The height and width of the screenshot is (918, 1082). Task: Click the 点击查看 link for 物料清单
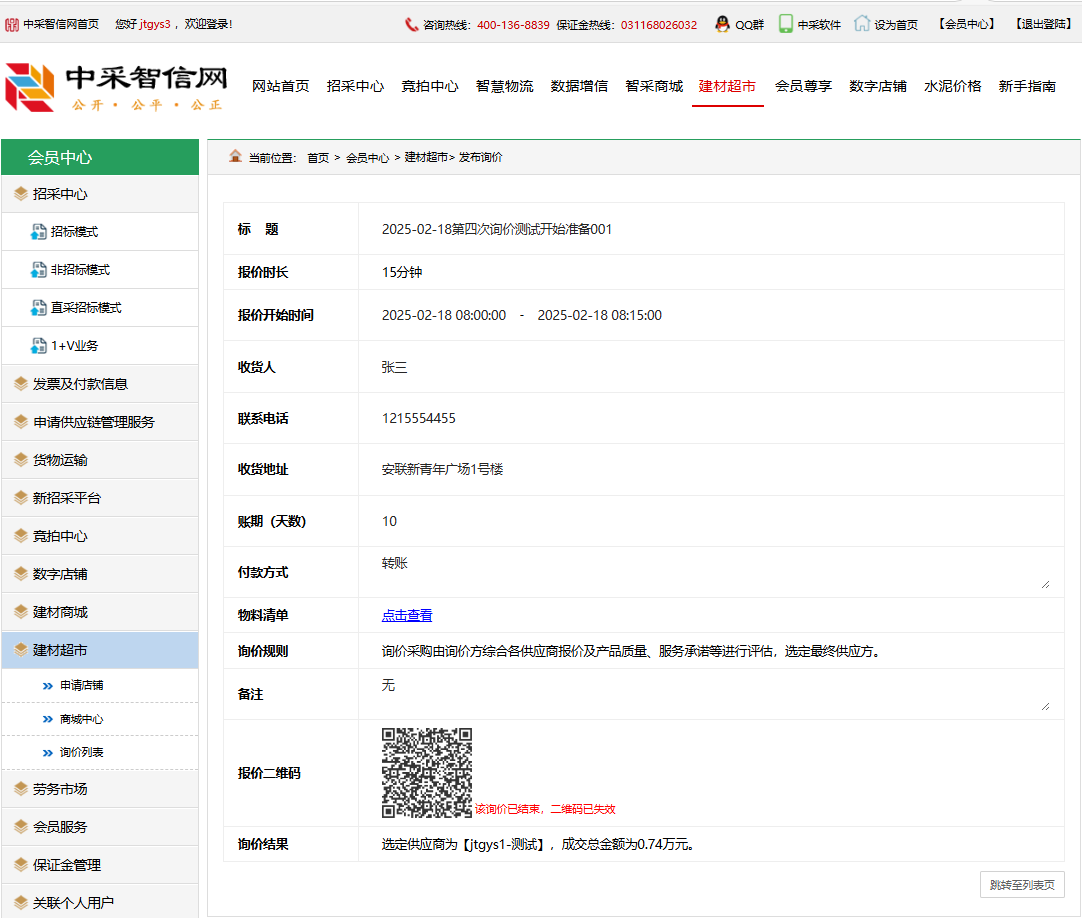click(407, 615)
